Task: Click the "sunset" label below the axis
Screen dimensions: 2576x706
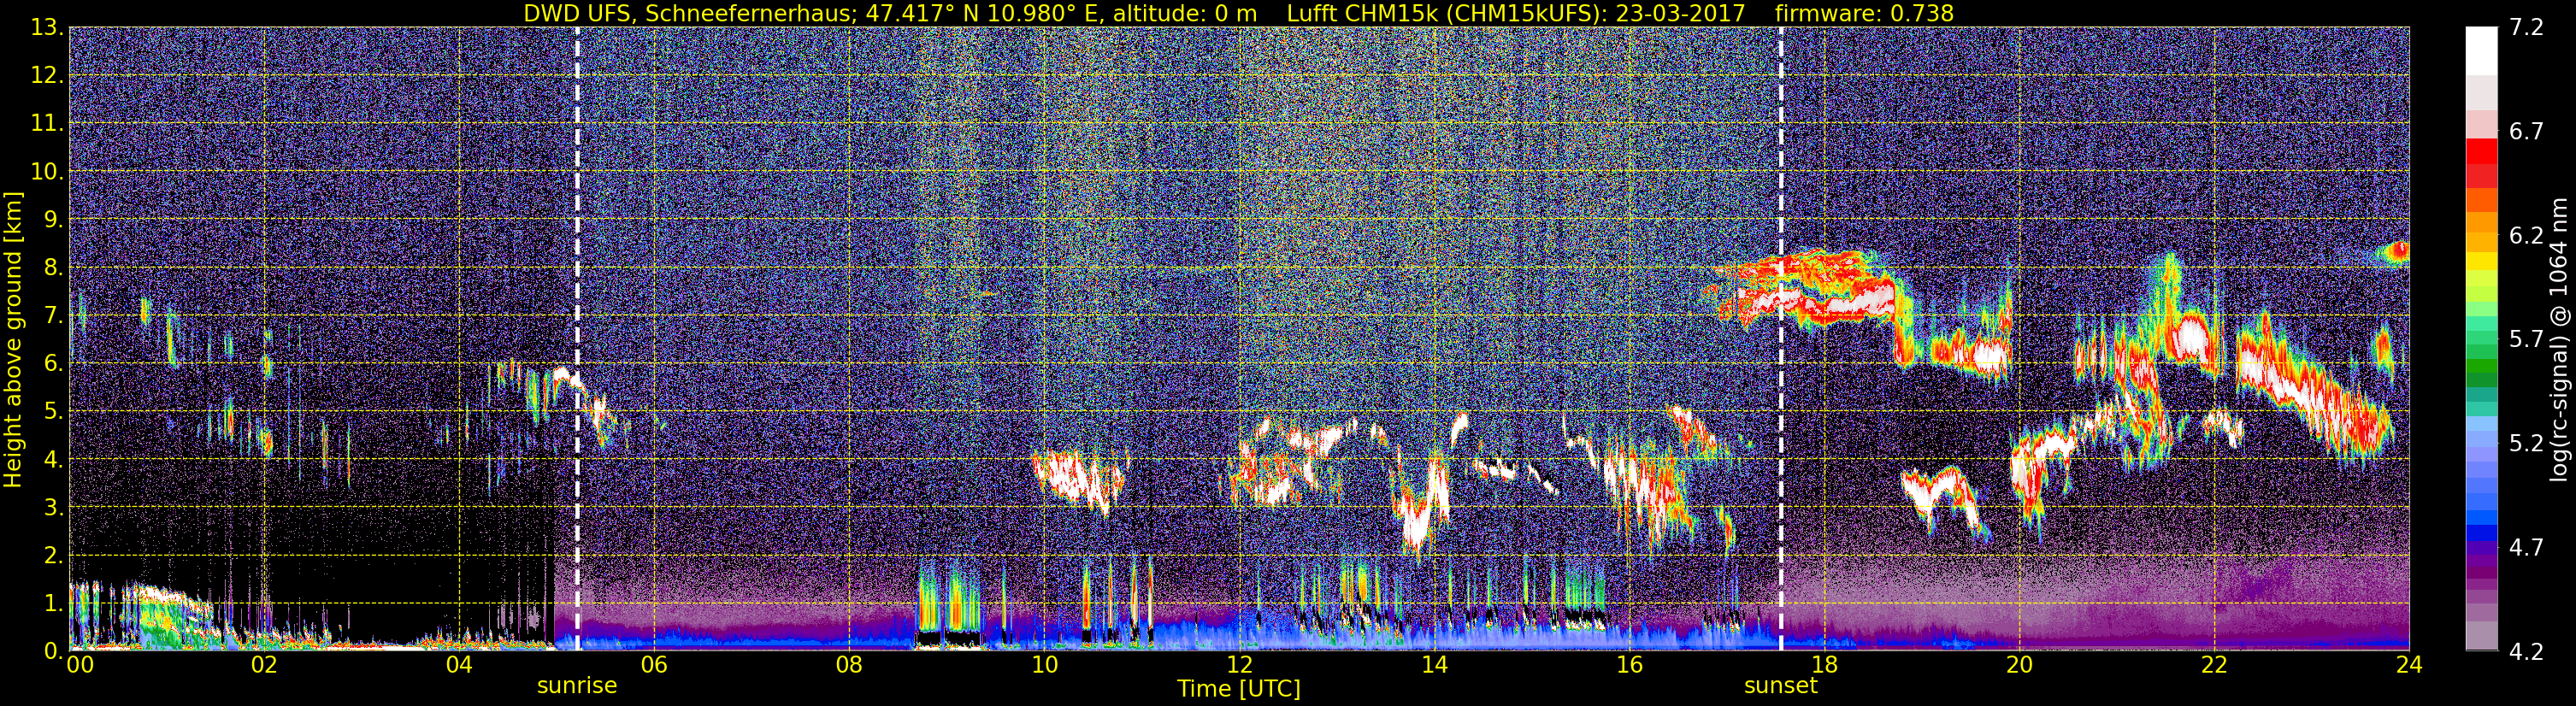Action: click(x=1781, y=686)
